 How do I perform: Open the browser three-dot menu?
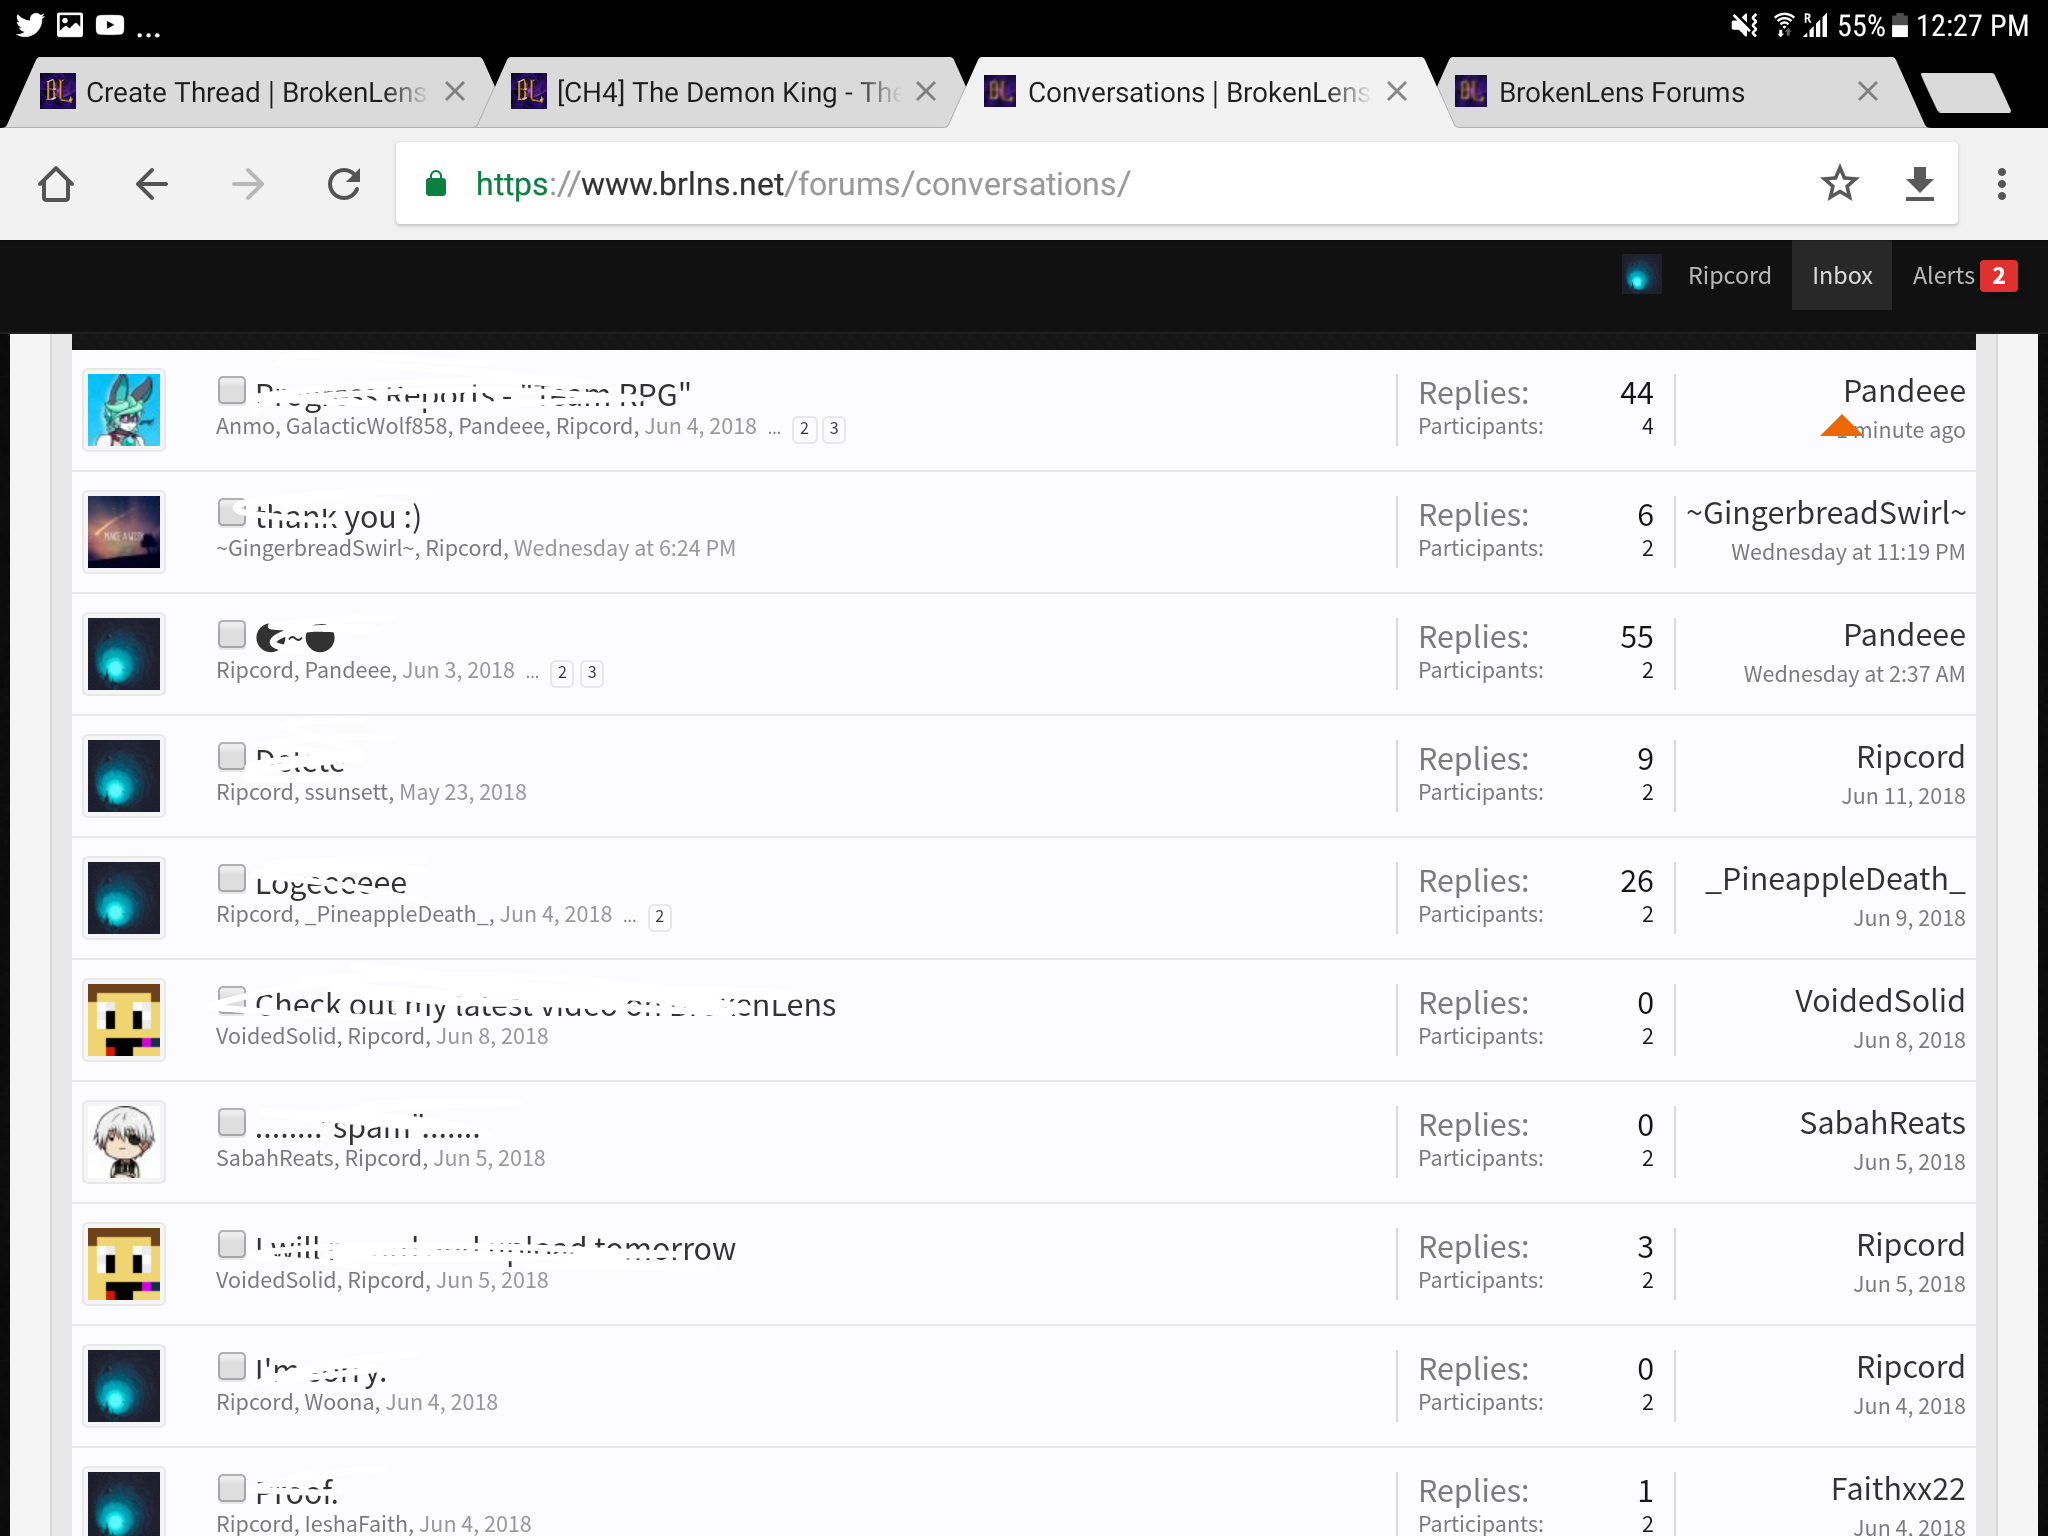[x=2001, y=184]
